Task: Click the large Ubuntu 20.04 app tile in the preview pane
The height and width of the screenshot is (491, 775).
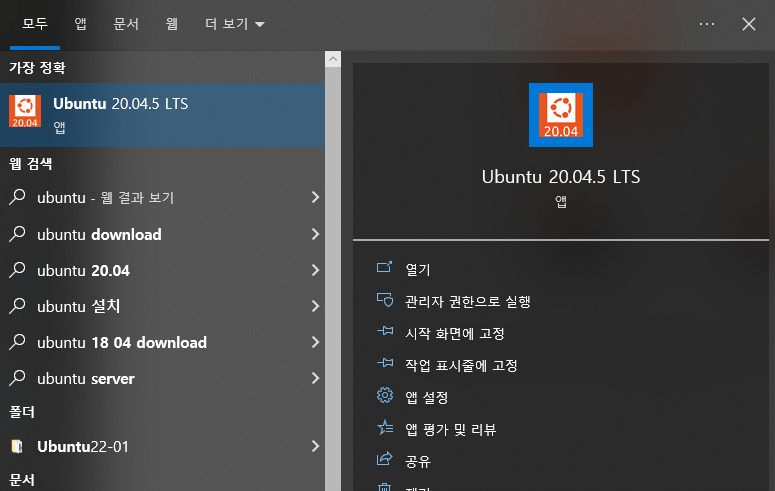Action: tap(560, 115)
